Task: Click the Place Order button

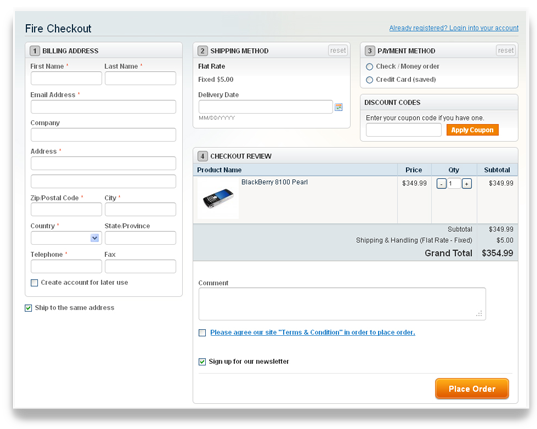Action: pyautogui.click(x=472, y=389)
